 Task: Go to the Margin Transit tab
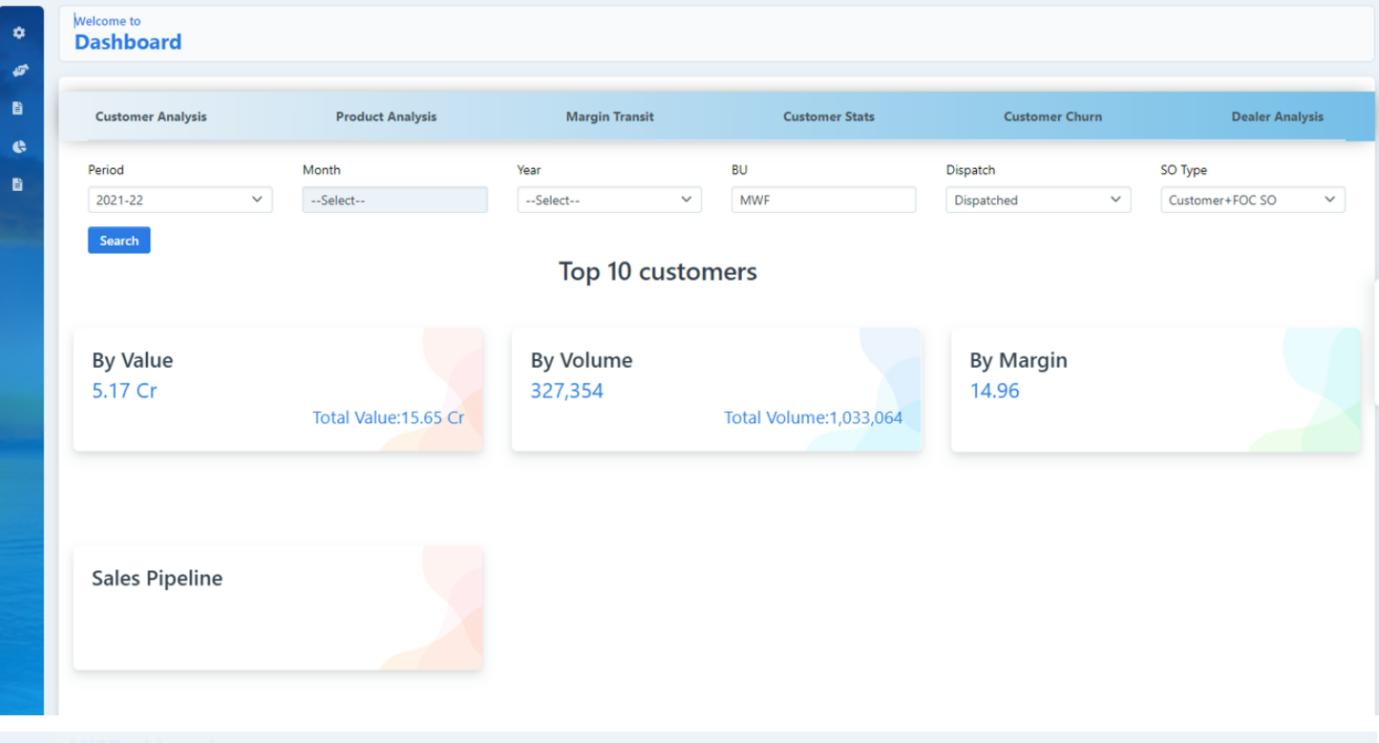610,117
